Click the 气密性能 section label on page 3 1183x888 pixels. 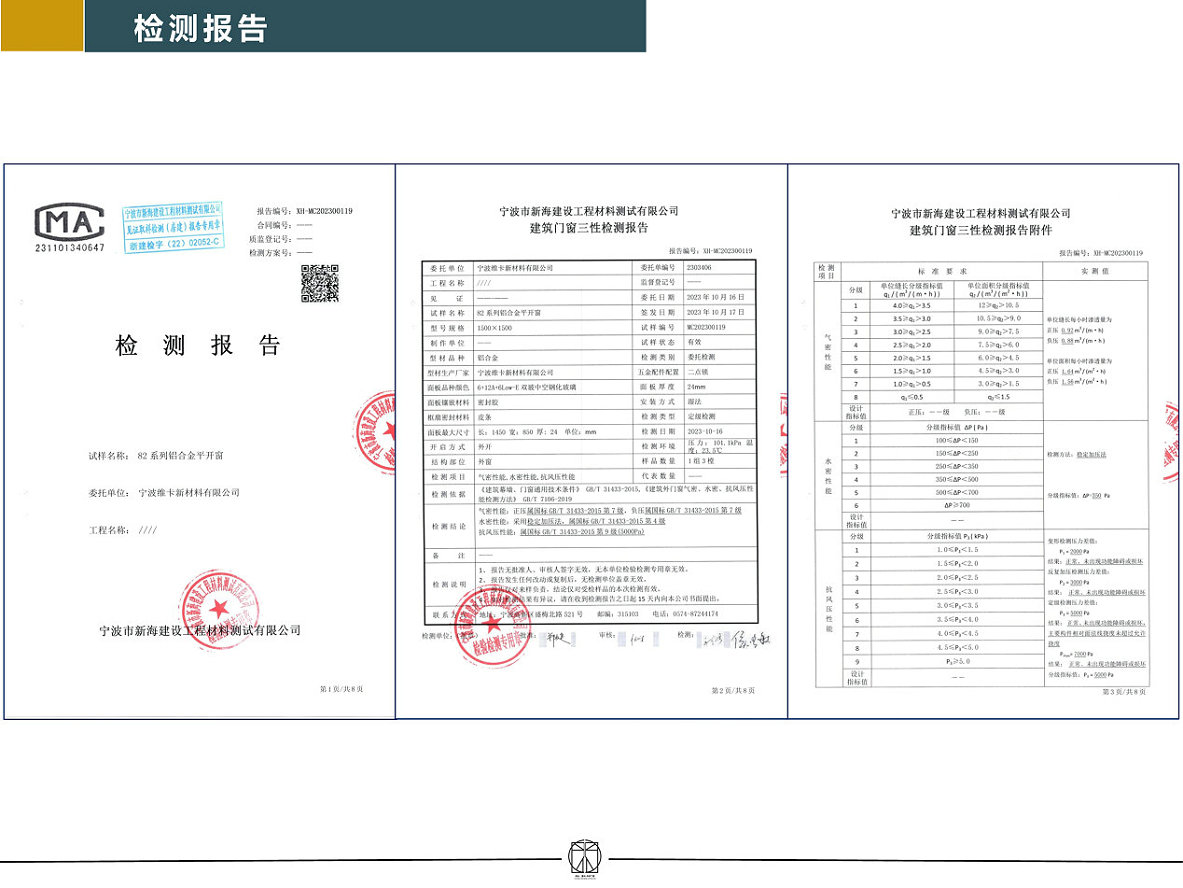[828, 351]
